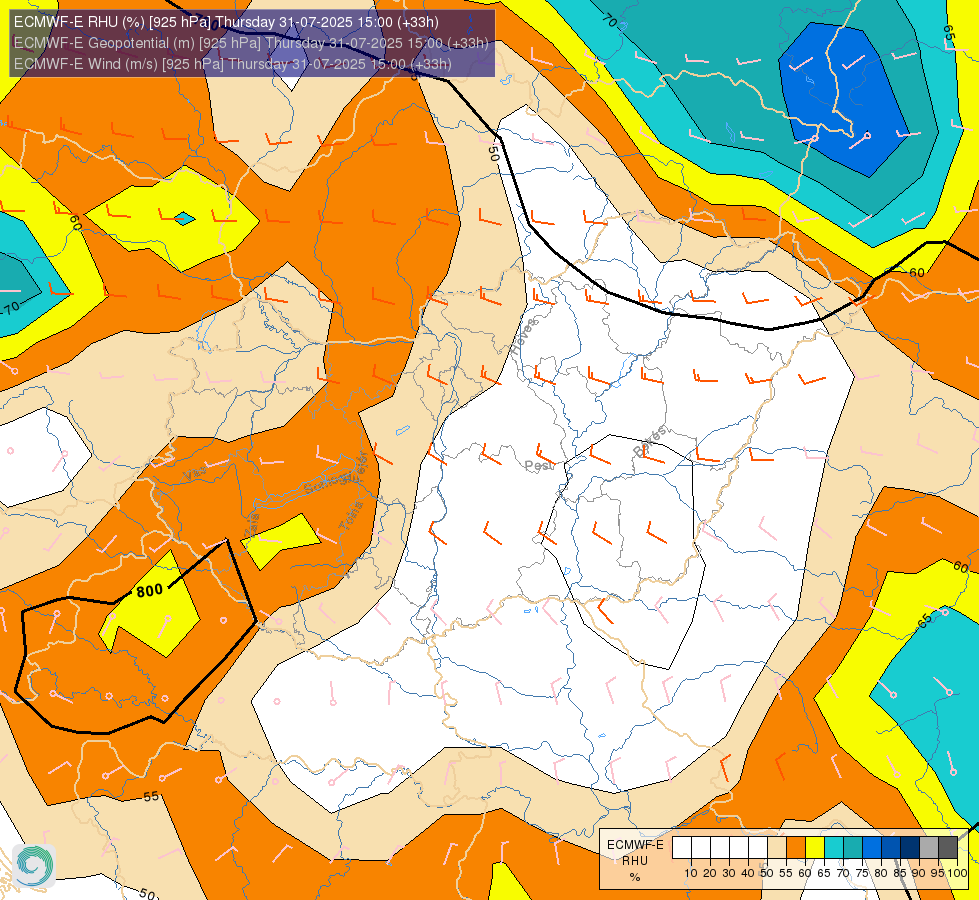Click the legend value 80
The image size is (979, 900).
coord(881,873)
